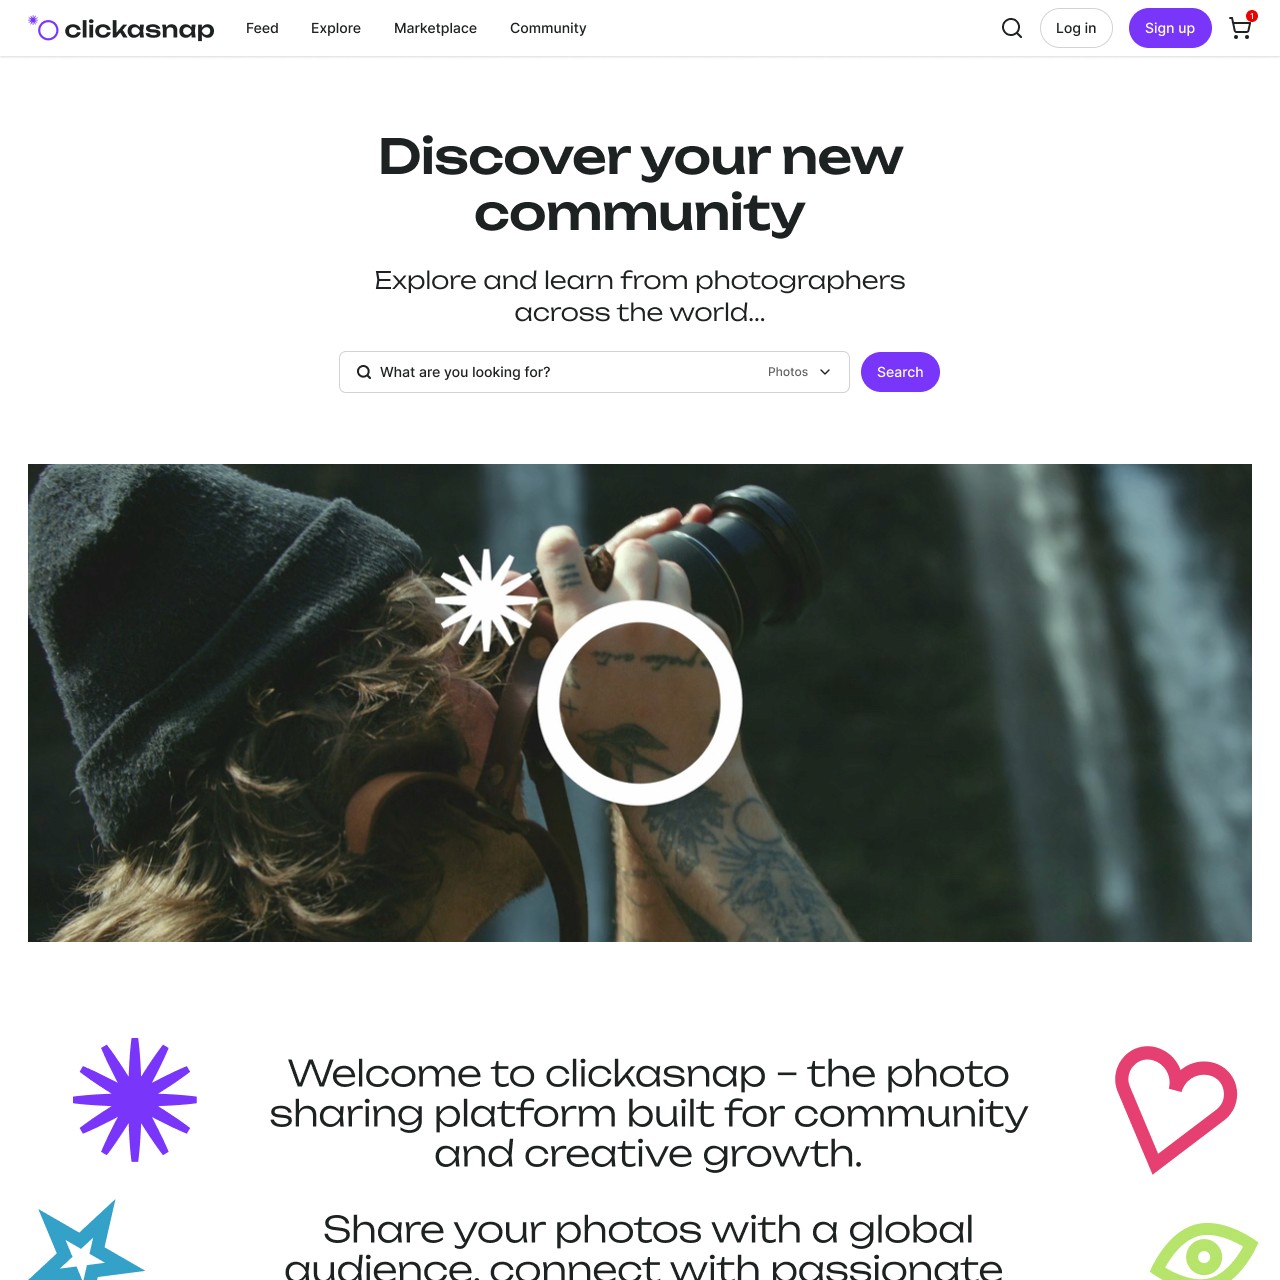Open the header search magnifier icon
Viewport: 1280px width, 1280px height.
tap(1012, 28)
